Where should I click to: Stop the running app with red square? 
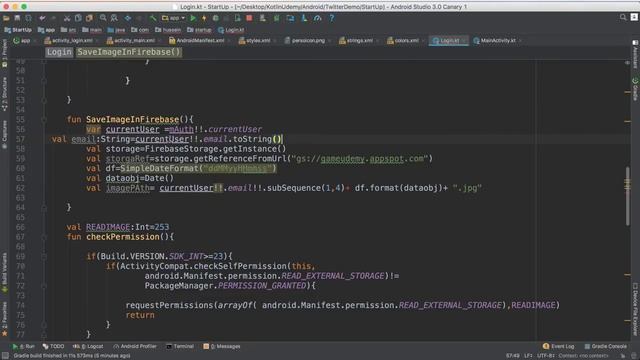point(249,18)
